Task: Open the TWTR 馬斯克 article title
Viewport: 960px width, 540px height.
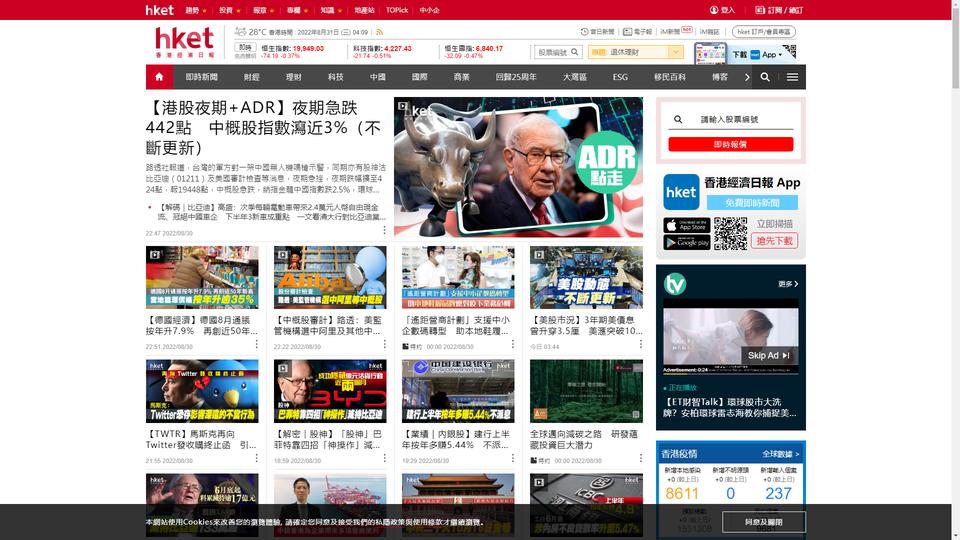Action: [x=201, y=439]
